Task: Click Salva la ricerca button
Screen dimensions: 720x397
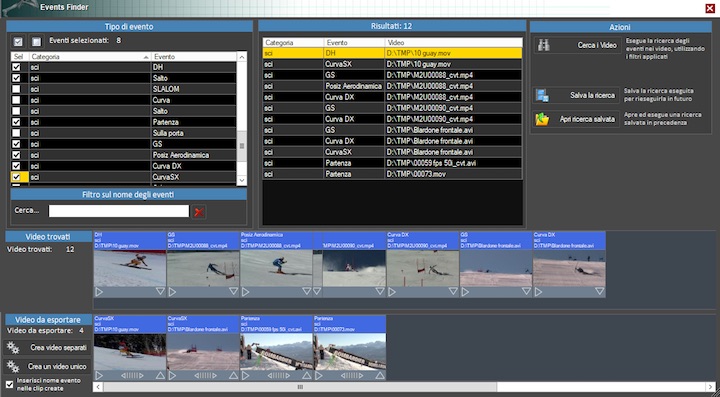Action: click(576, 95)
